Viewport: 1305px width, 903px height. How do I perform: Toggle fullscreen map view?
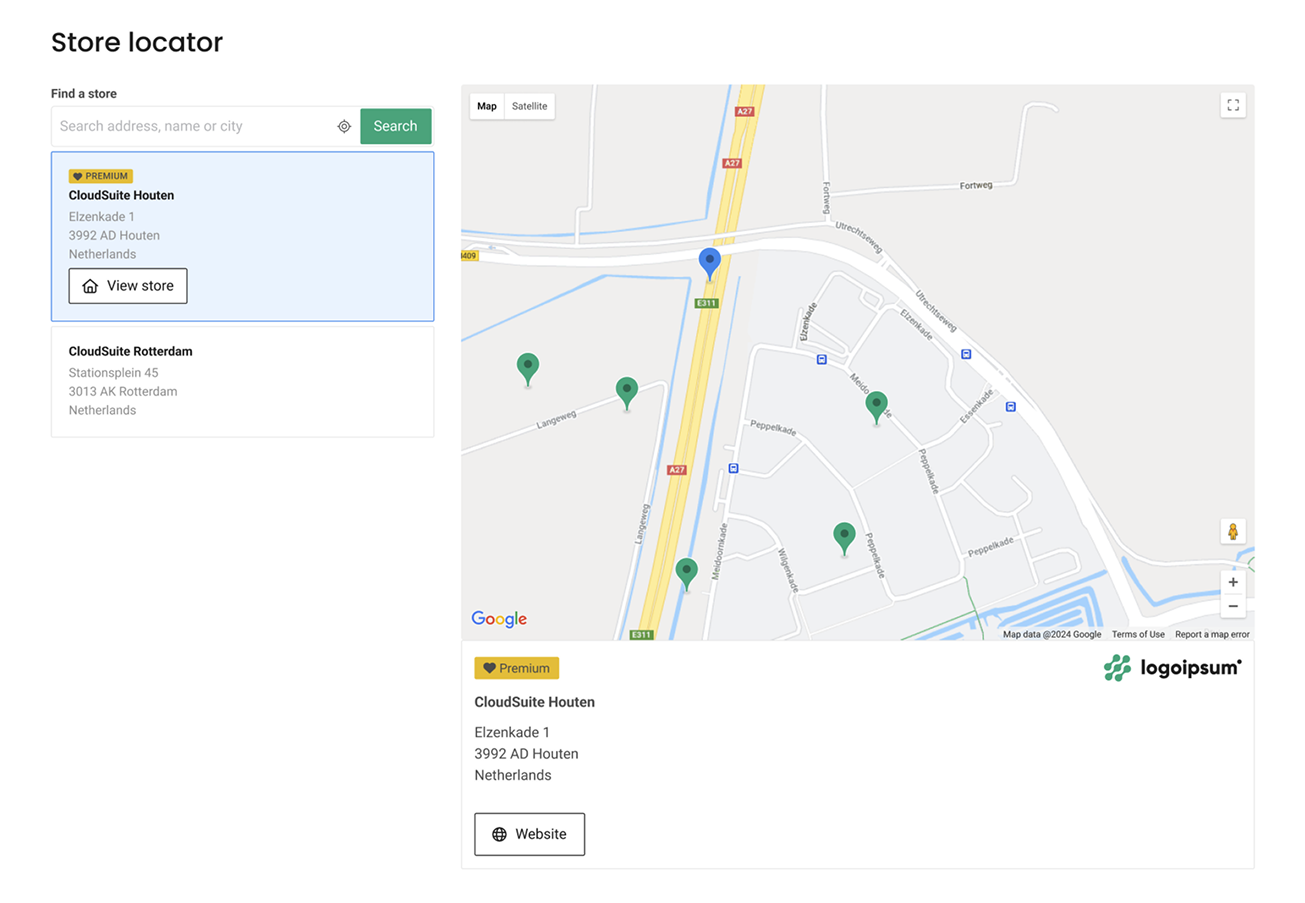click(1232, 105)
